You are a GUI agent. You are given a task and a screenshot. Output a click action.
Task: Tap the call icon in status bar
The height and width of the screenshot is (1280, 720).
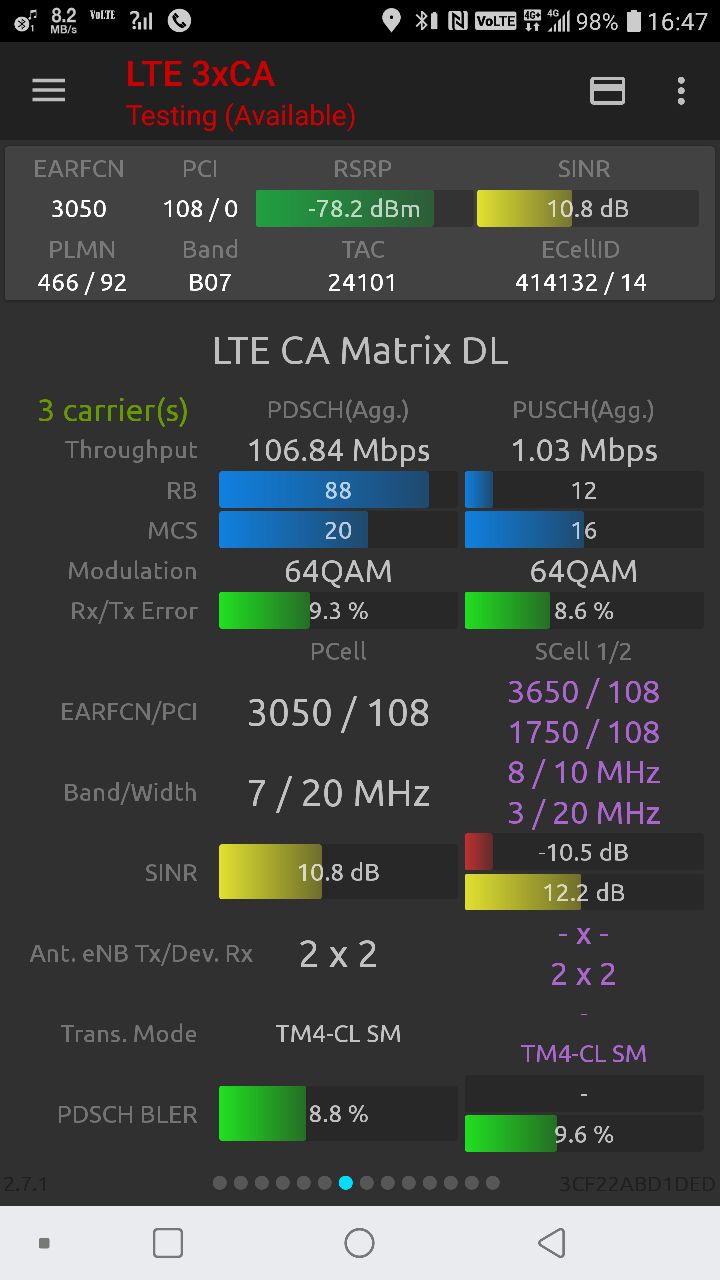[180, 20]
